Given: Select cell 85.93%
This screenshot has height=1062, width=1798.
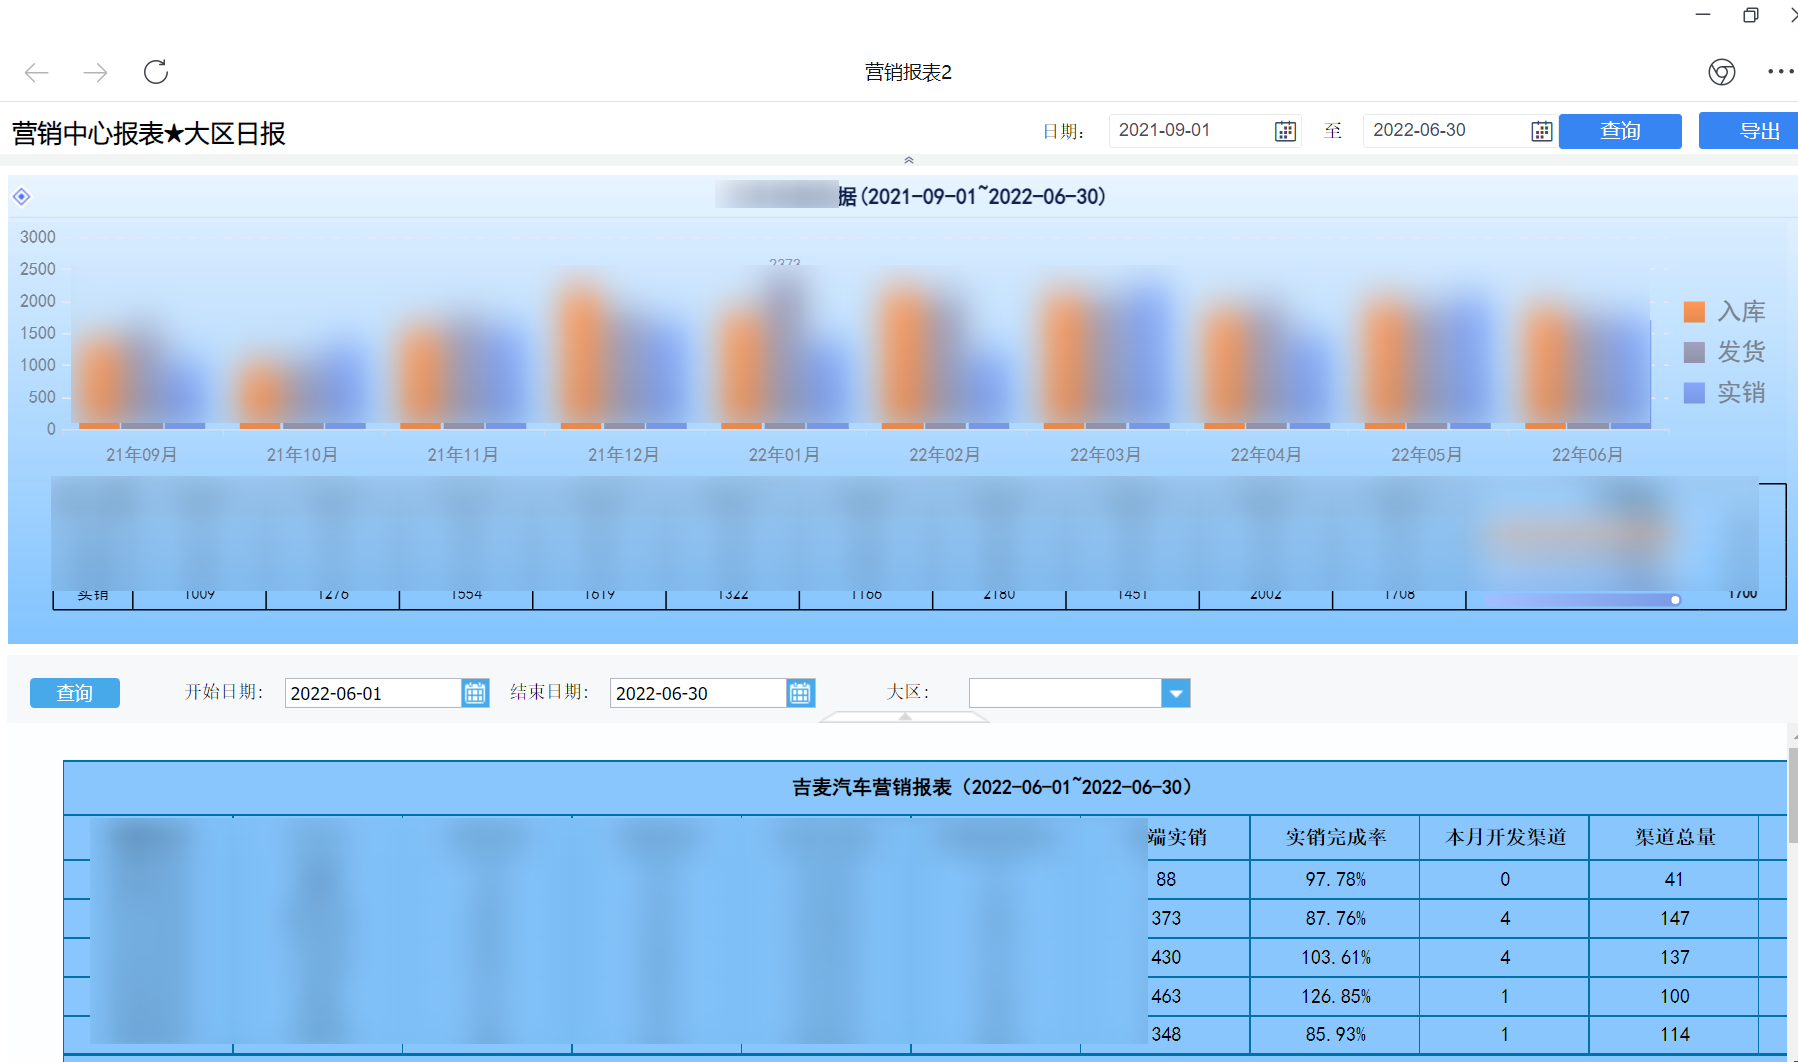Looking at the screenshot, I should pos(1335,1035).
